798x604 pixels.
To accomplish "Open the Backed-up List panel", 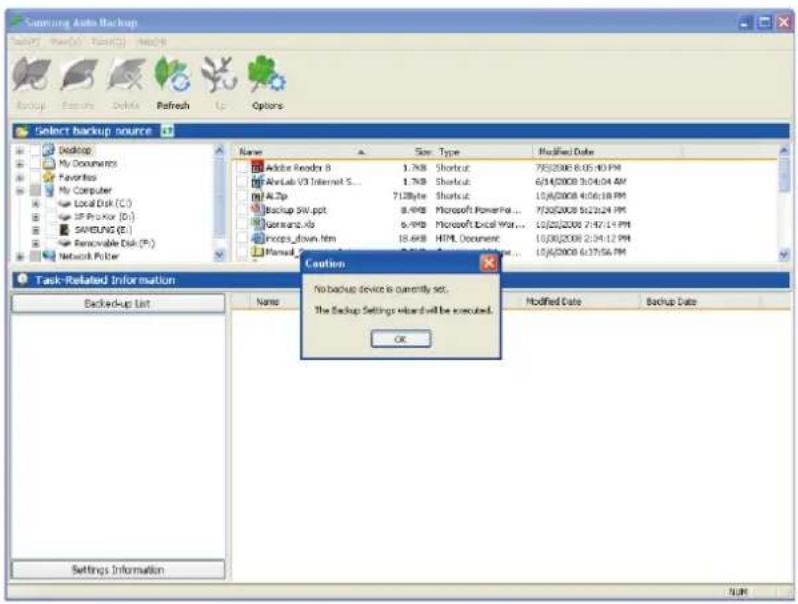I will coord(118,303).
